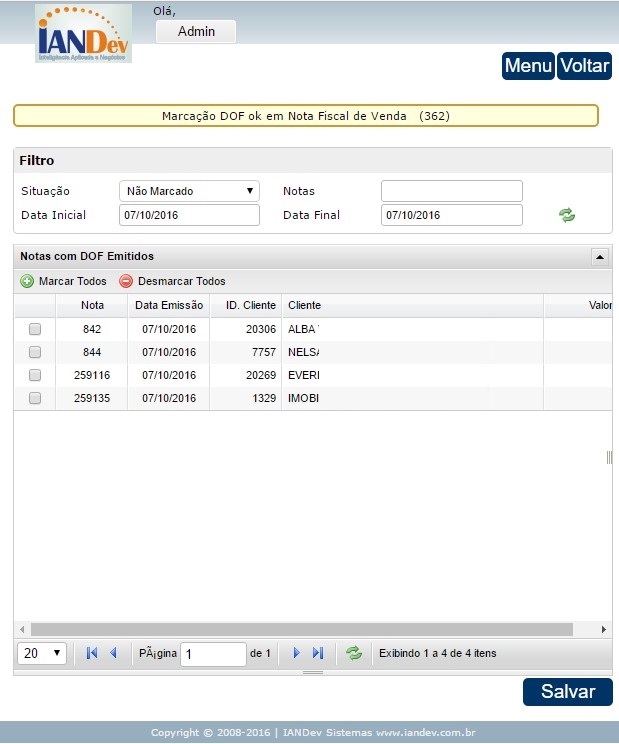Reload grid with pager refresh icon
The width and height of the screenshot is (619, 744).
coord(354,653)
